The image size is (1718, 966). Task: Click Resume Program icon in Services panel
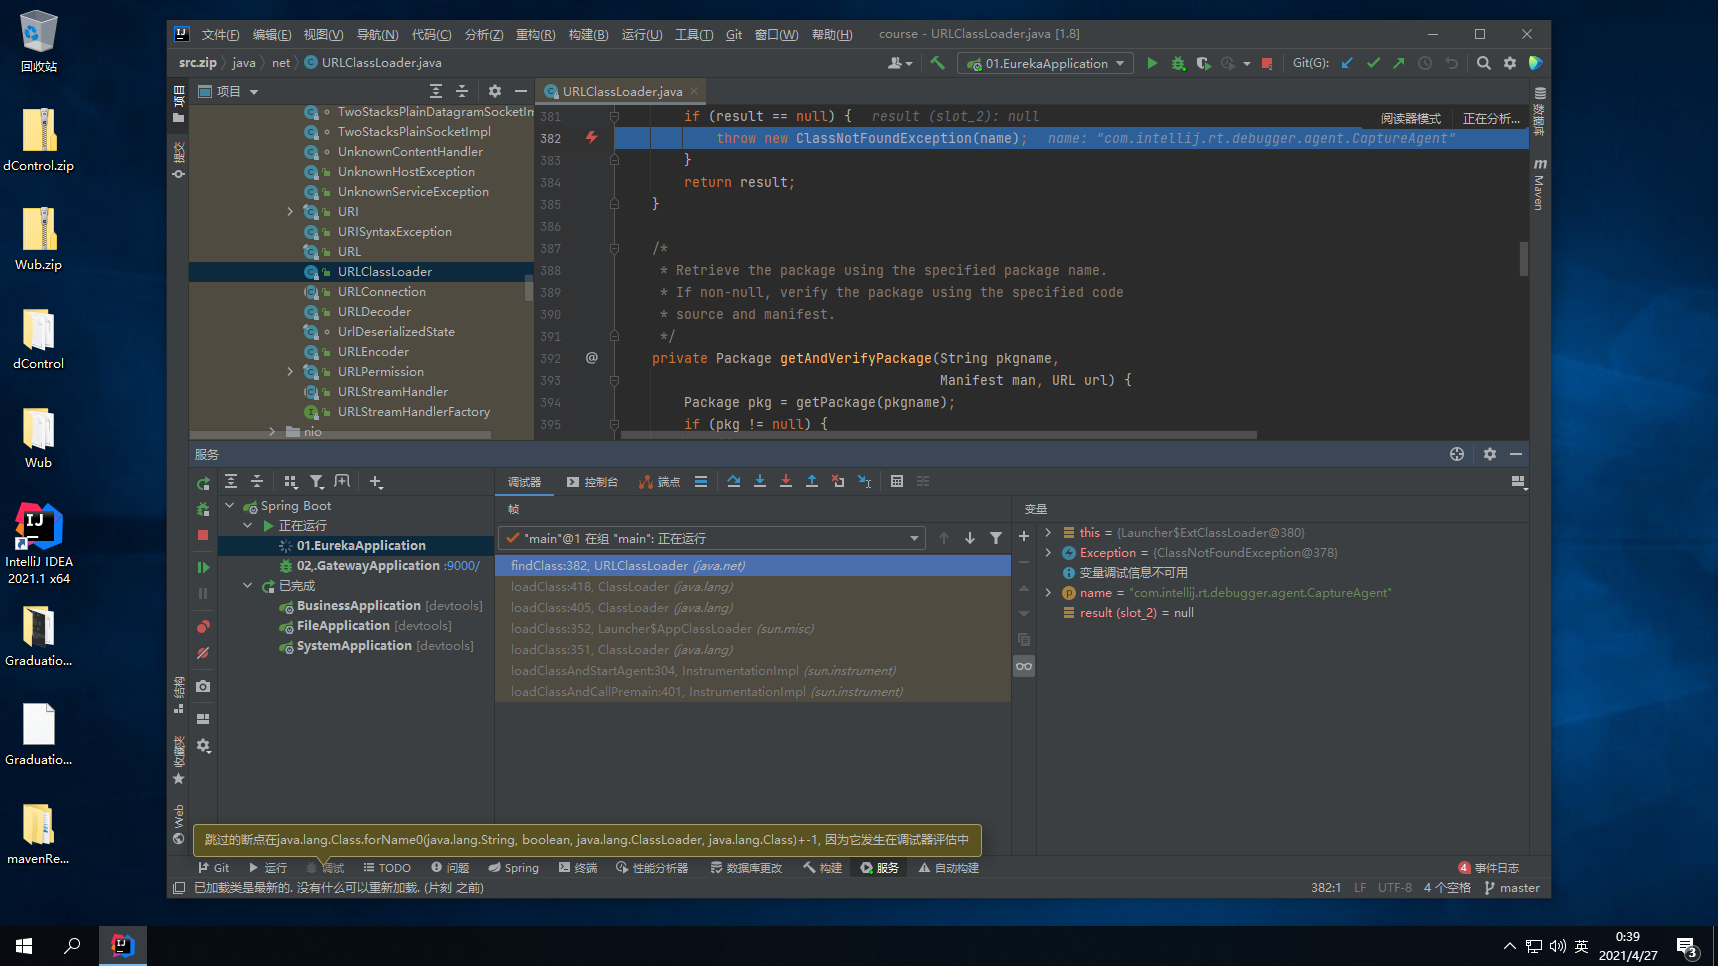pos(203,567)
